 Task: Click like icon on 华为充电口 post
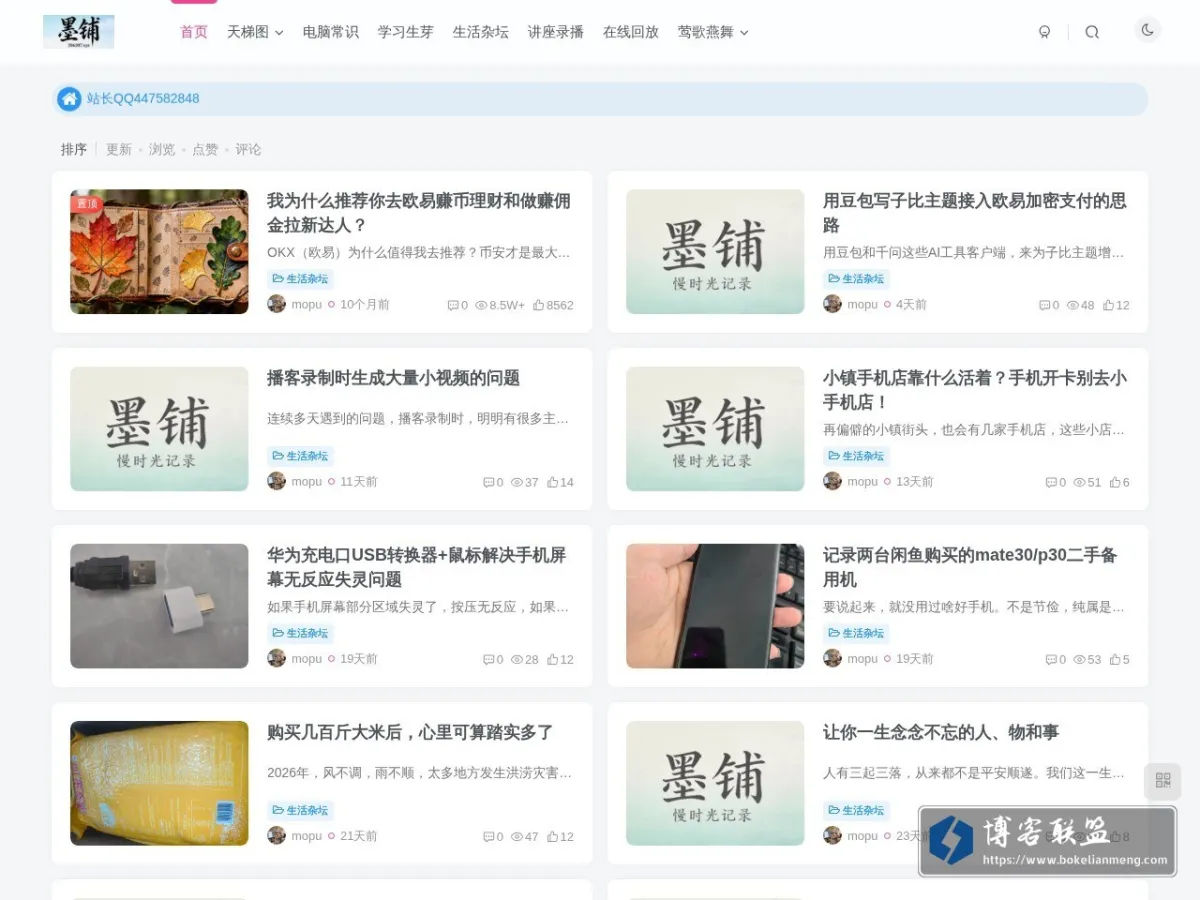click(552, 659)
